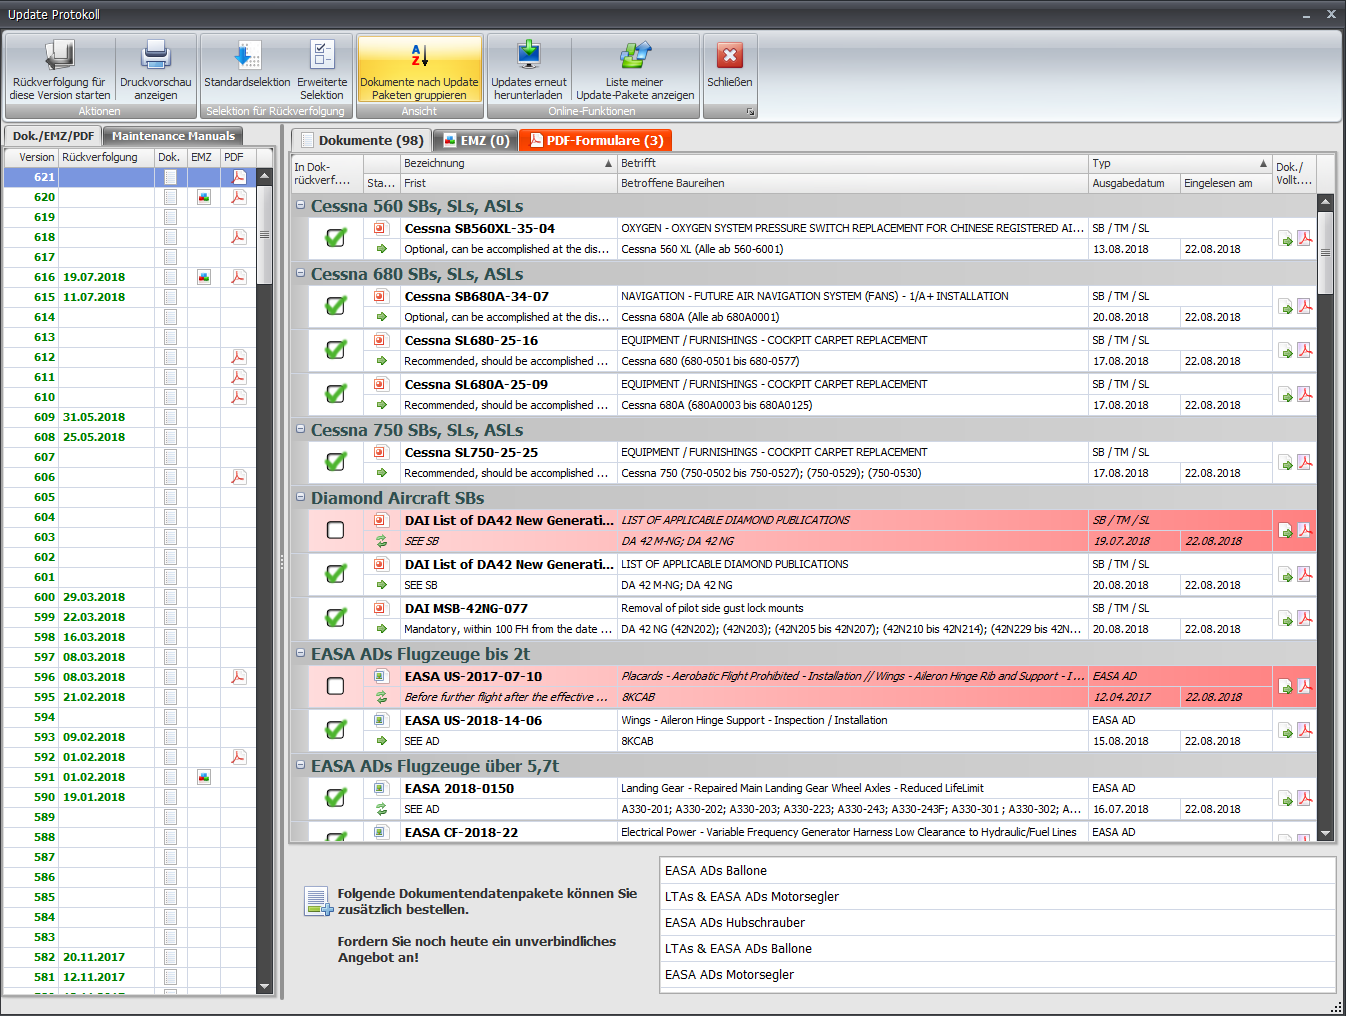
Task: Open PDF icon for version 618
Action: point(238,237)
